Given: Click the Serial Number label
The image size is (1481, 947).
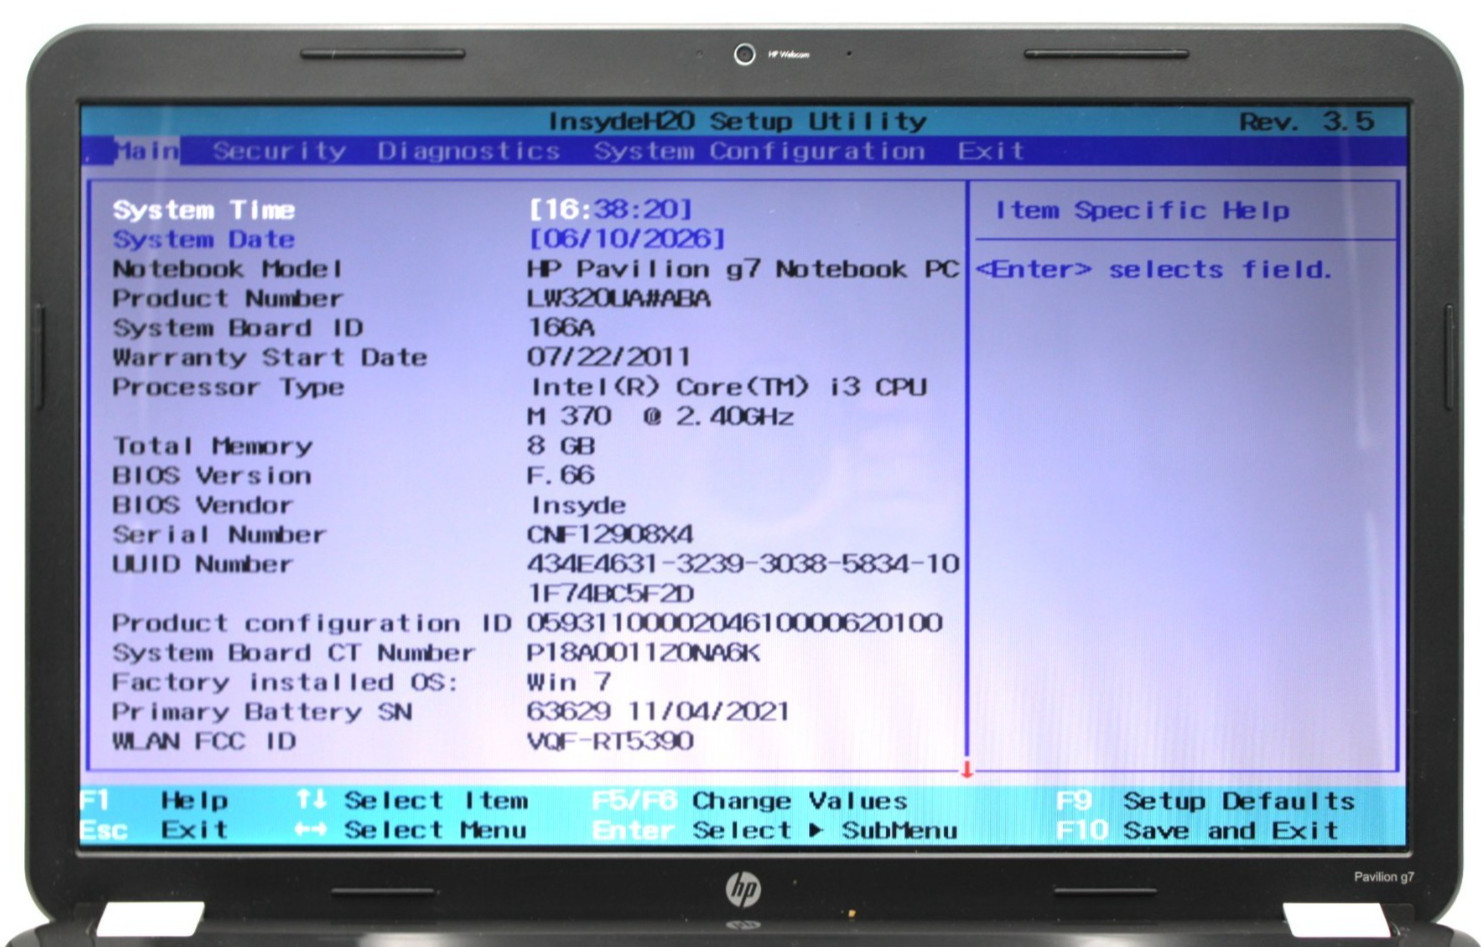Looking at the screenshot, I should coord(219,534).
